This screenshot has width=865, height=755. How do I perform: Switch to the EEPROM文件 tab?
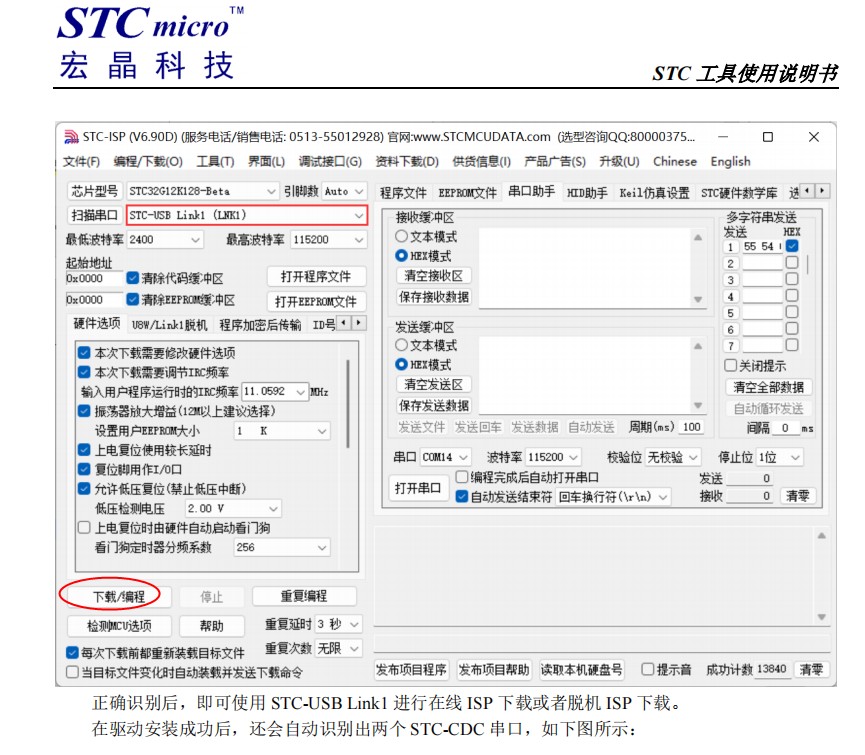[467, 192]
